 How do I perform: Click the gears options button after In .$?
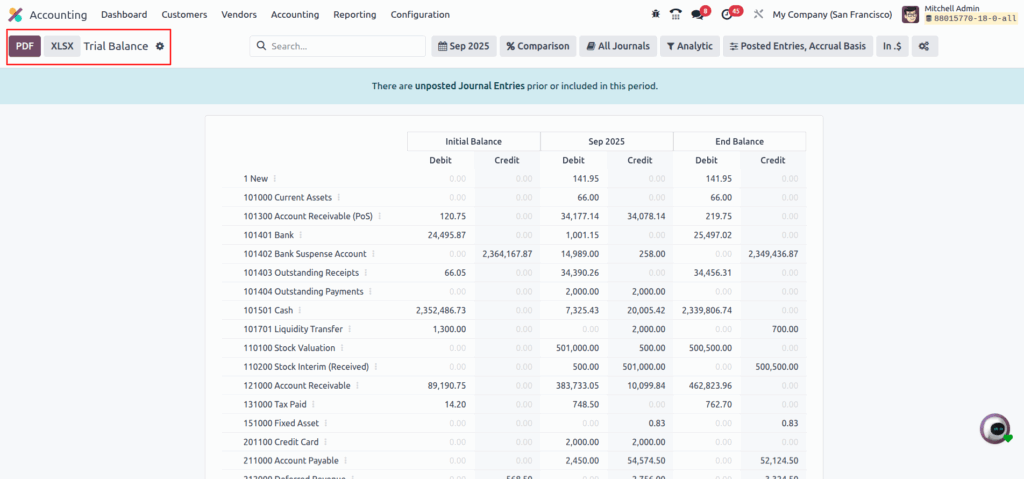924,46
